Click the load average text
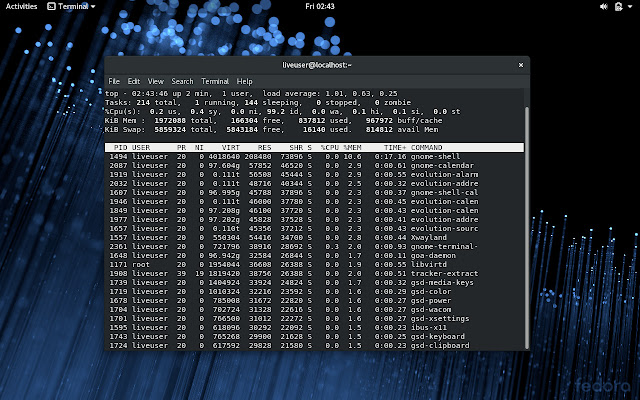 coord(330,93)
